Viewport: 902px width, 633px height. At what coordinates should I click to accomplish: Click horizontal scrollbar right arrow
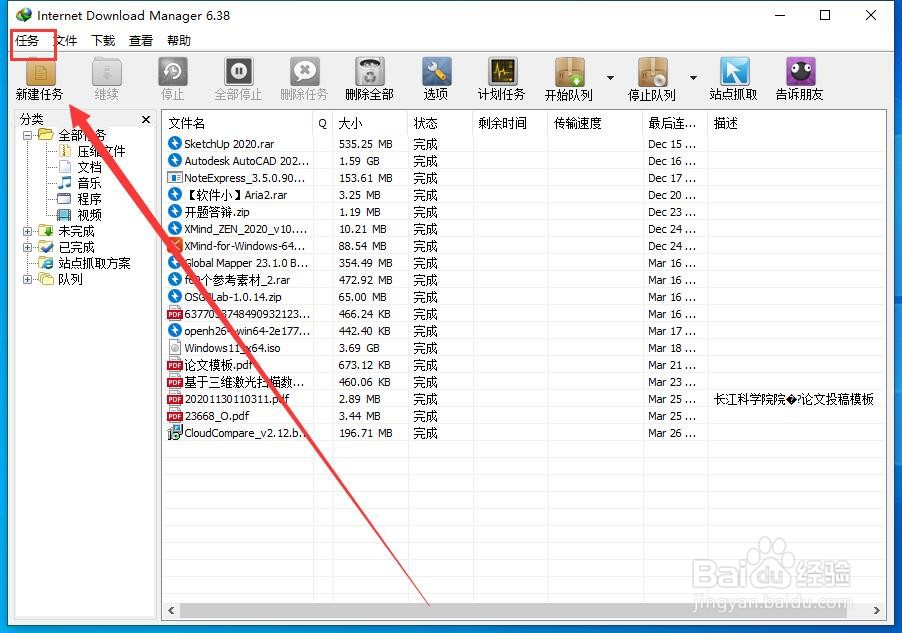pos(877,611)
